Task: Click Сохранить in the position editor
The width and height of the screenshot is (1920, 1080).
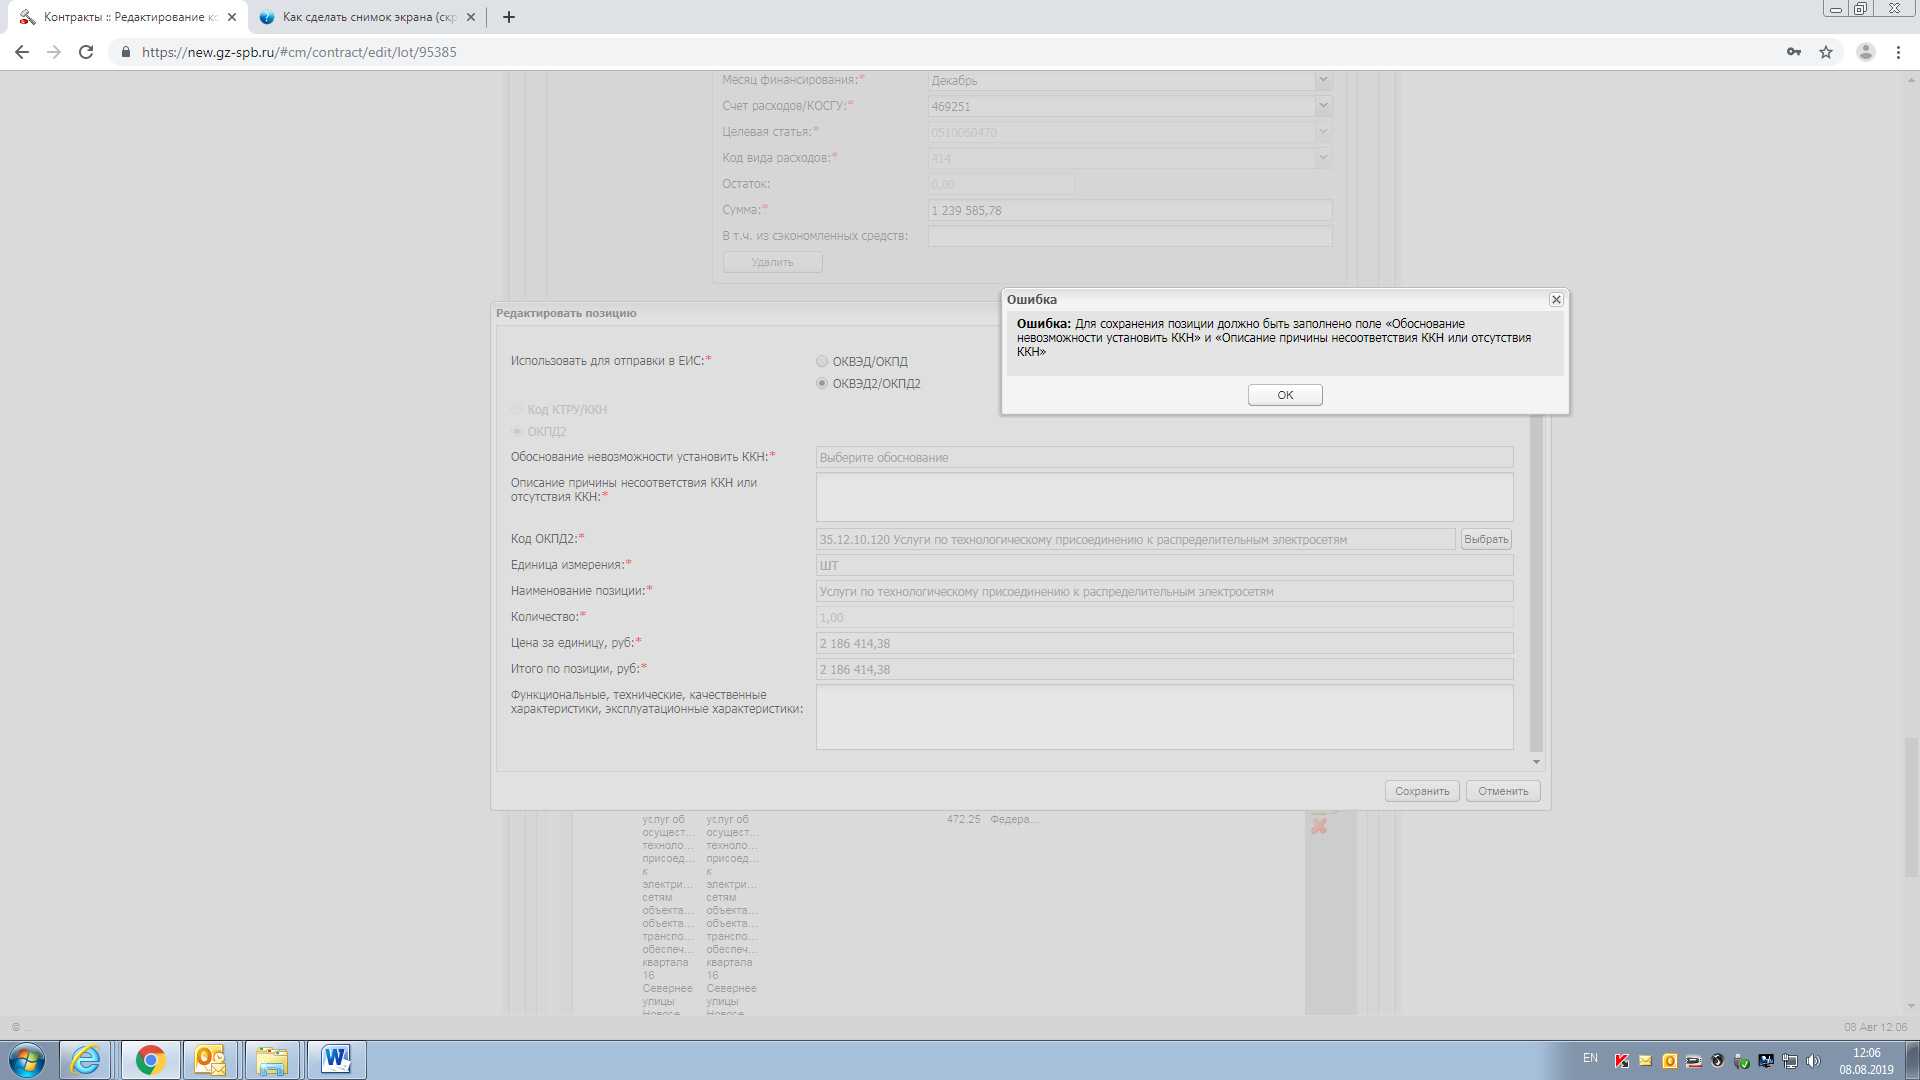Action: [1422, 791]
